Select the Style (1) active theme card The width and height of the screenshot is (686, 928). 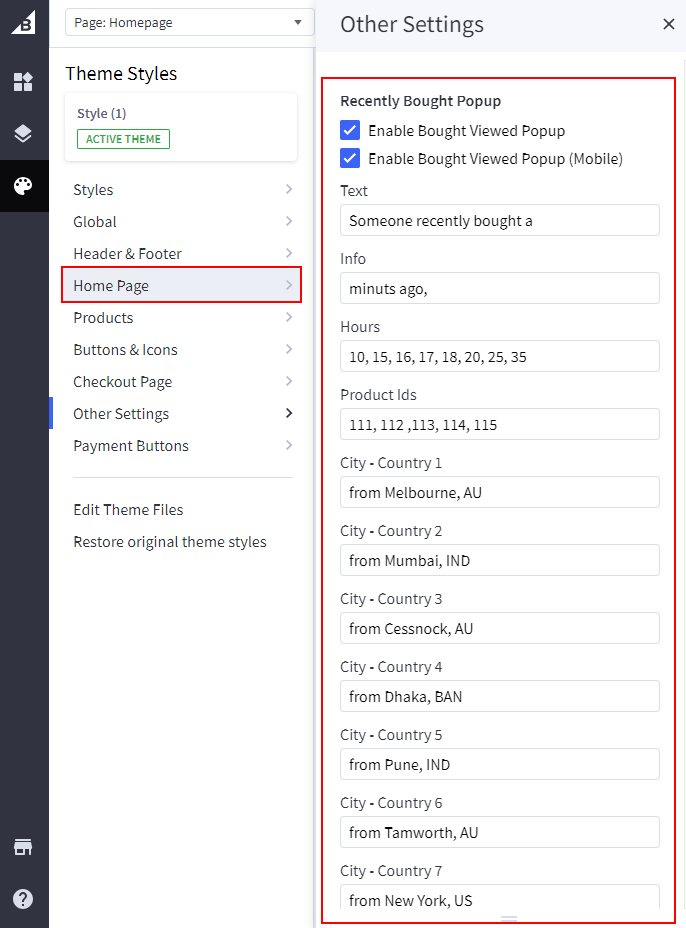(x=181, y=127)
